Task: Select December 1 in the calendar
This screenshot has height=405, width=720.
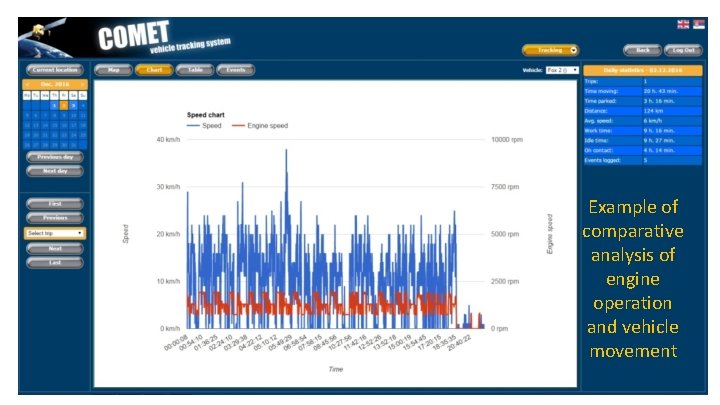Action: click(55, 106)
